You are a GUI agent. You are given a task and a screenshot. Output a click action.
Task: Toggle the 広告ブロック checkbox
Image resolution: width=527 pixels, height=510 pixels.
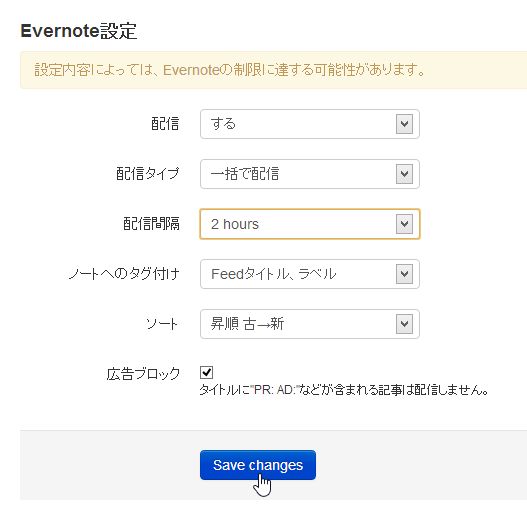click(x=206, y=372)
